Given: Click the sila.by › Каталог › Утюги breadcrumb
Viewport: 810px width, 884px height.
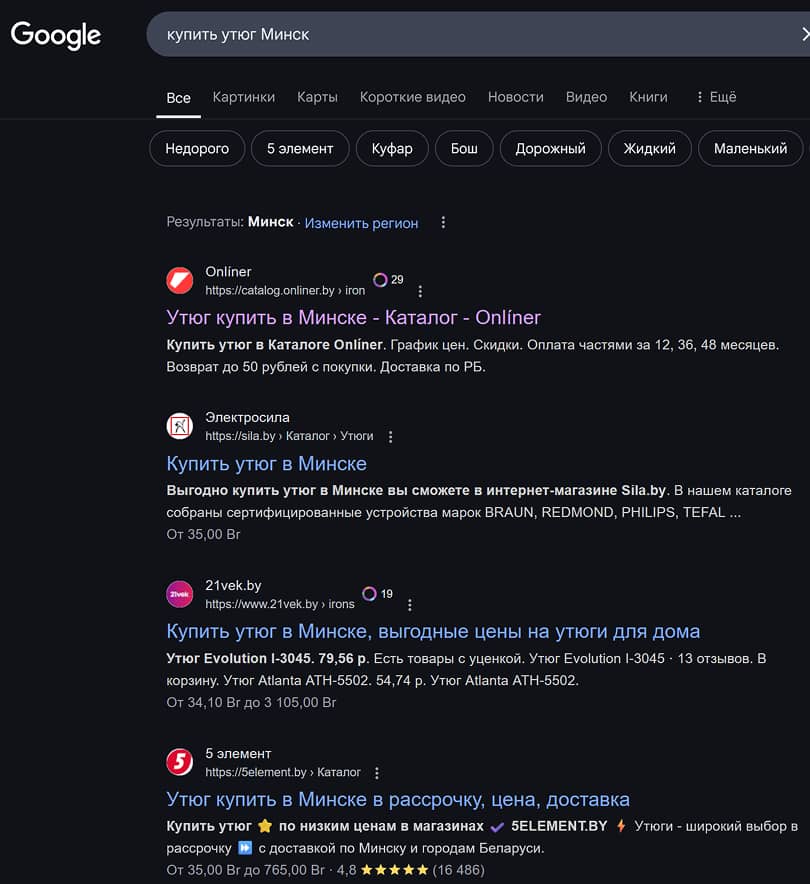Looking at the screenshot, I should [289, 436].
